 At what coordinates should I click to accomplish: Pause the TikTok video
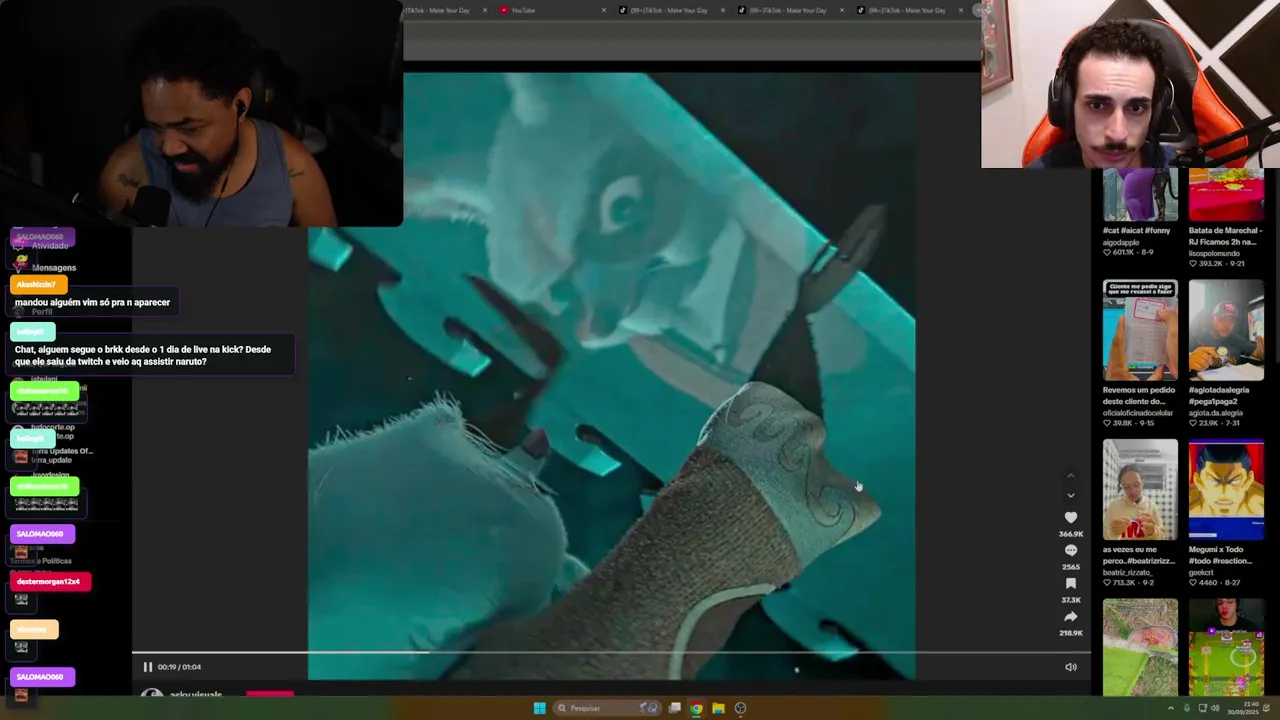(147, 667)
